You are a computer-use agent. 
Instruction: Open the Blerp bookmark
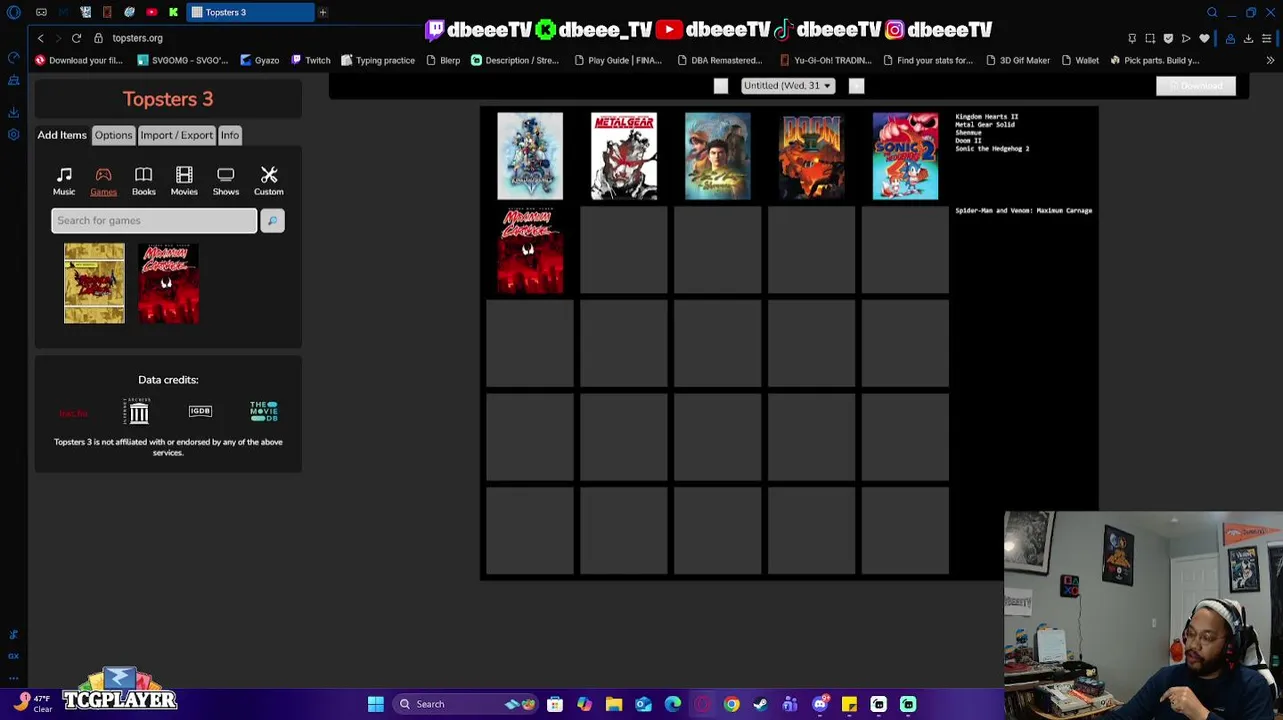coord(443,60)
